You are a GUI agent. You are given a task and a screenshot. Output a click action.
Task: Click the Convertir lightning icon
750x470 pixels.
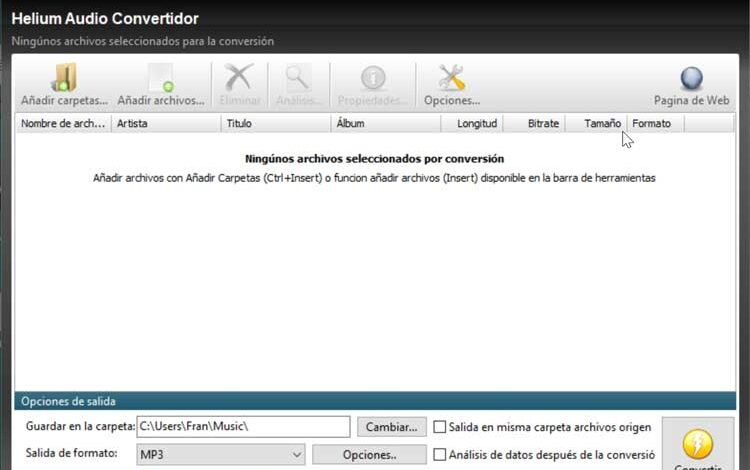[x=698, y=444]
